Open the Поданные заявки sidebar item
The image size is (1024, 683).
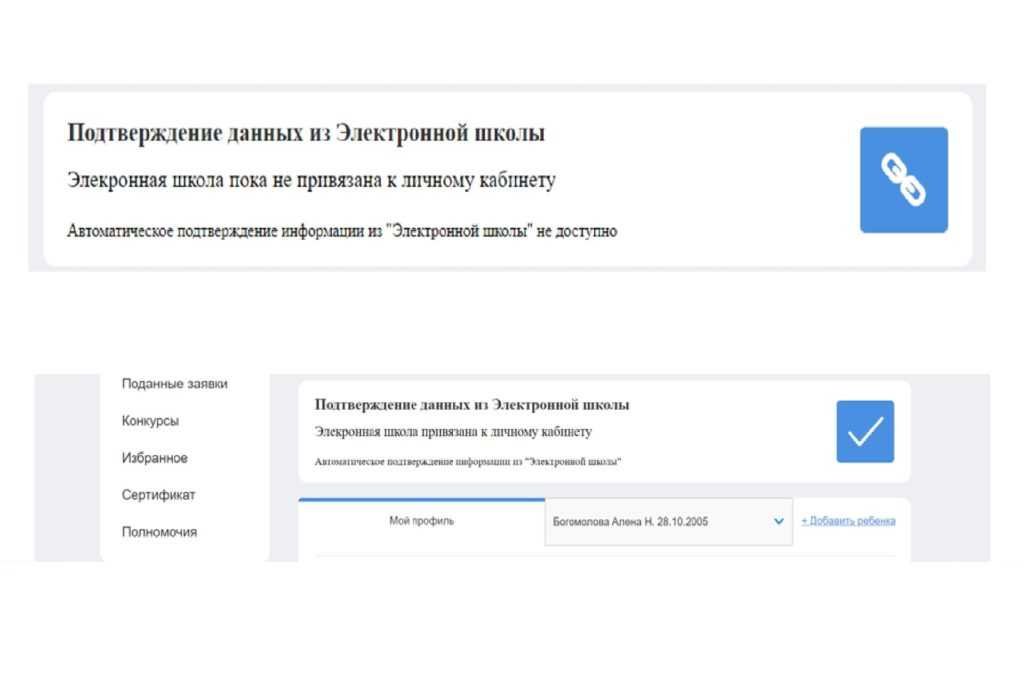click(174, 384)
